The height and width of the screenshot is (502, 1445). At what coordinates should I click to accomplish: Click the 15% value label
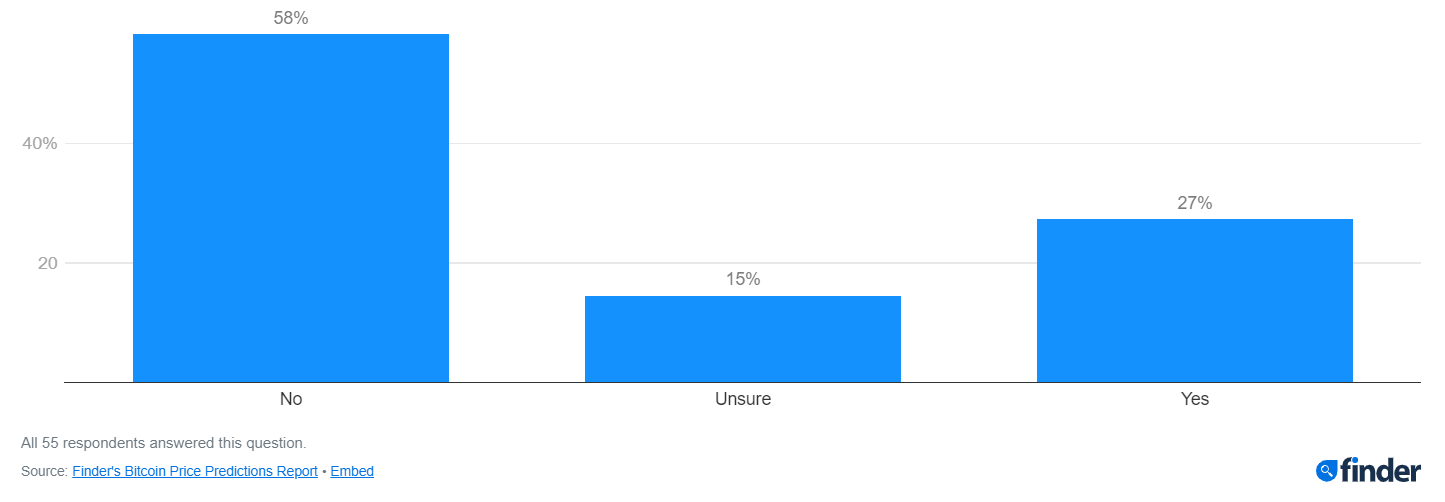point(743,279)
